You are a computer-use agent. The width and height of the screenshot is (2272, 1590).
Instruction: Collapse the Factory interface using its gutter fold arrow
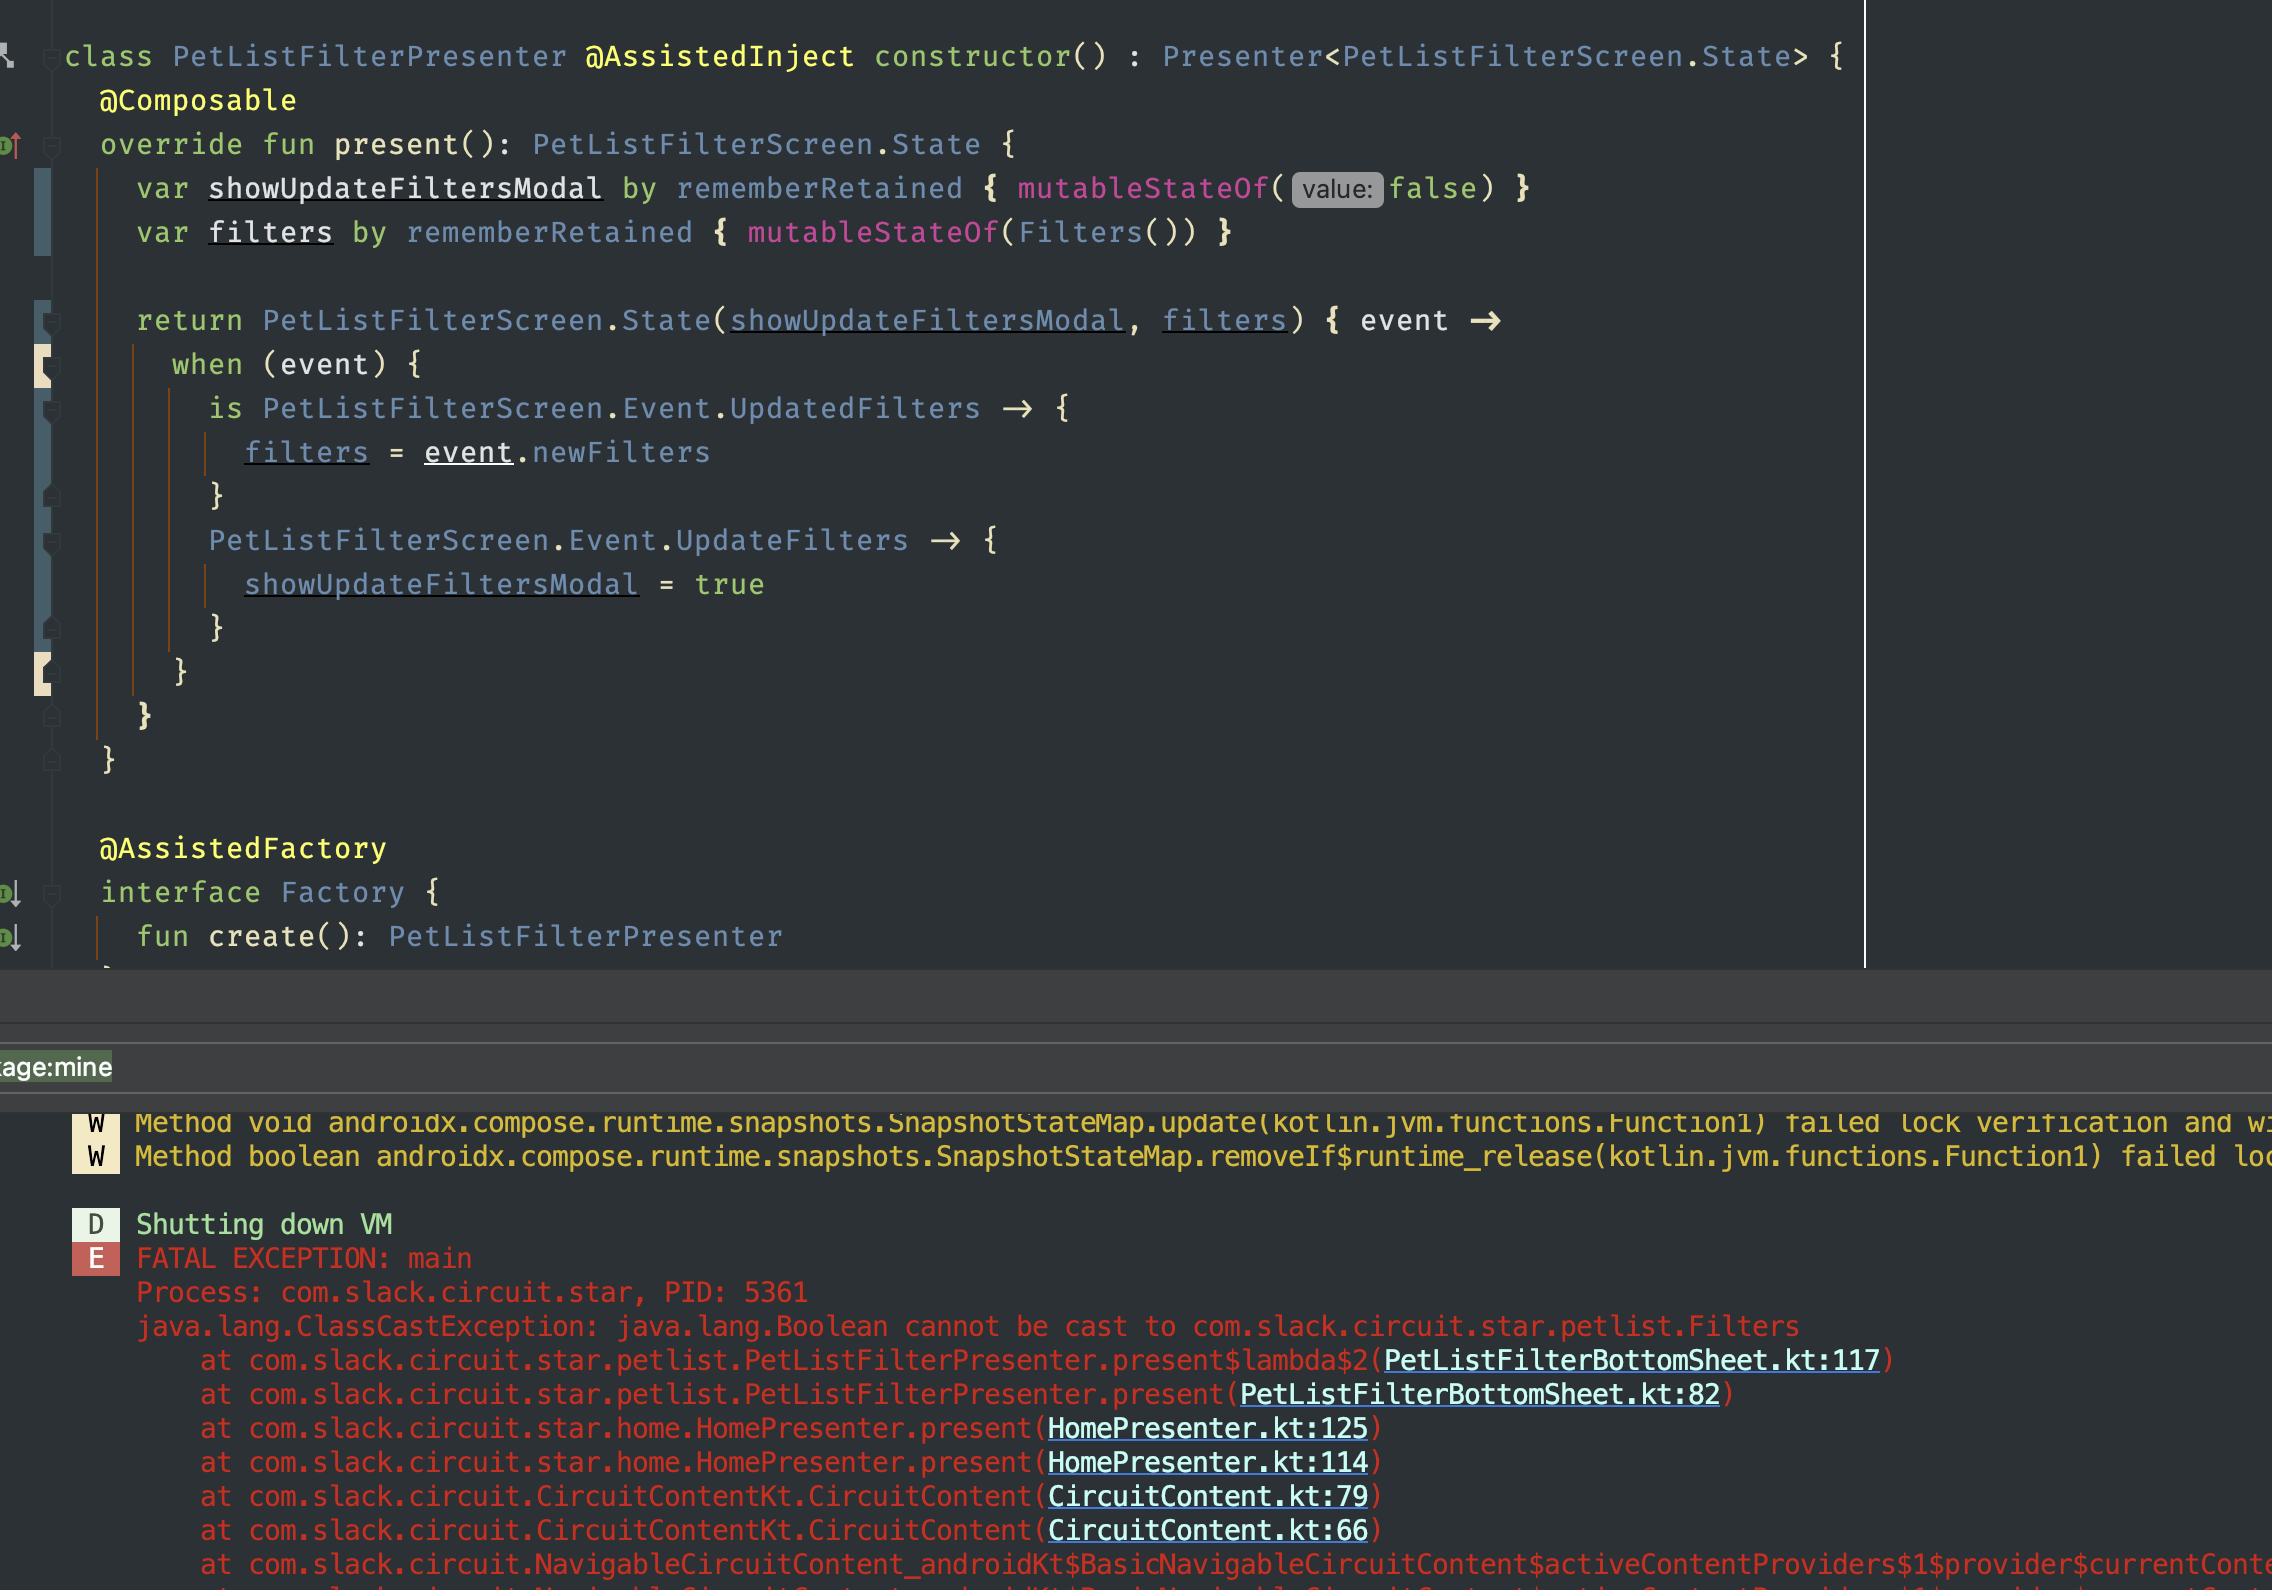(50, 892)
